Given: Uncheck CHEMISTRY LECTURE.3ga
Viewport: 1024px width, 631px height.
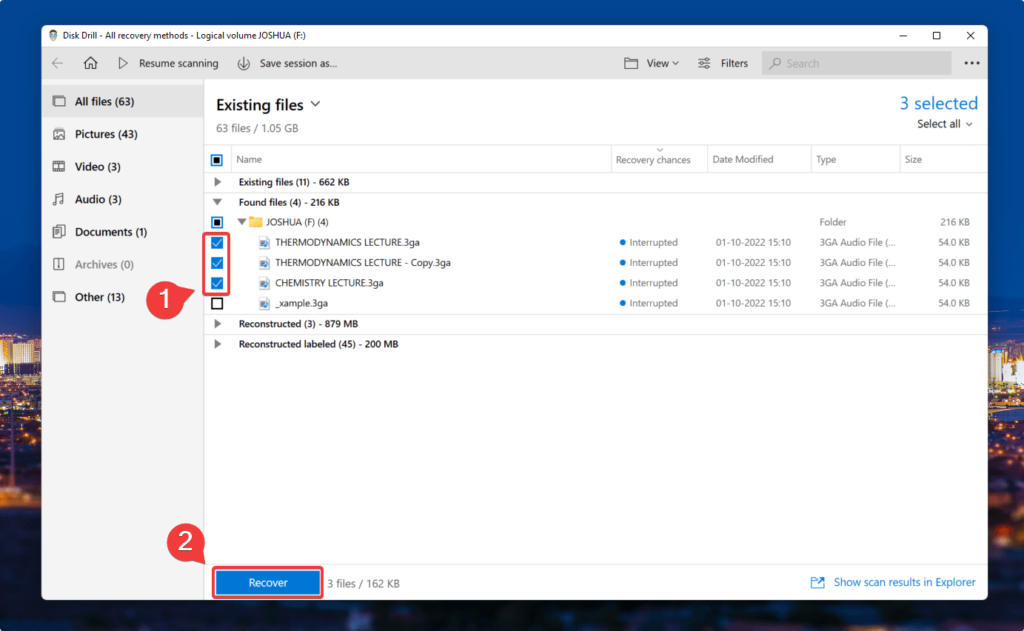Looking at the screenshot, I should pos(217,282).
